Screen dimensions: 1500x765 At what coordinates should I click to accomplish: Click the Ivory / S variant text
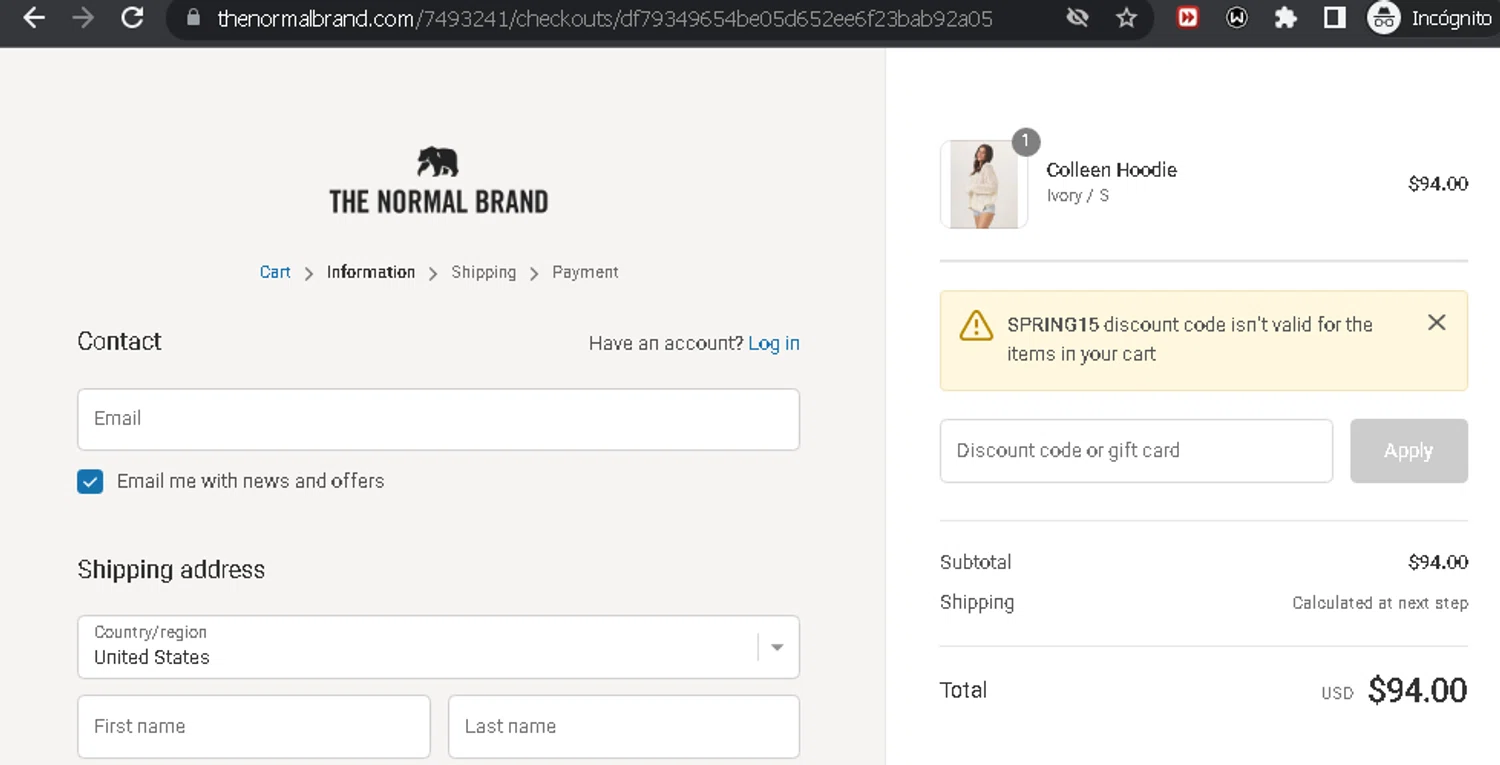coord(1078,196)
